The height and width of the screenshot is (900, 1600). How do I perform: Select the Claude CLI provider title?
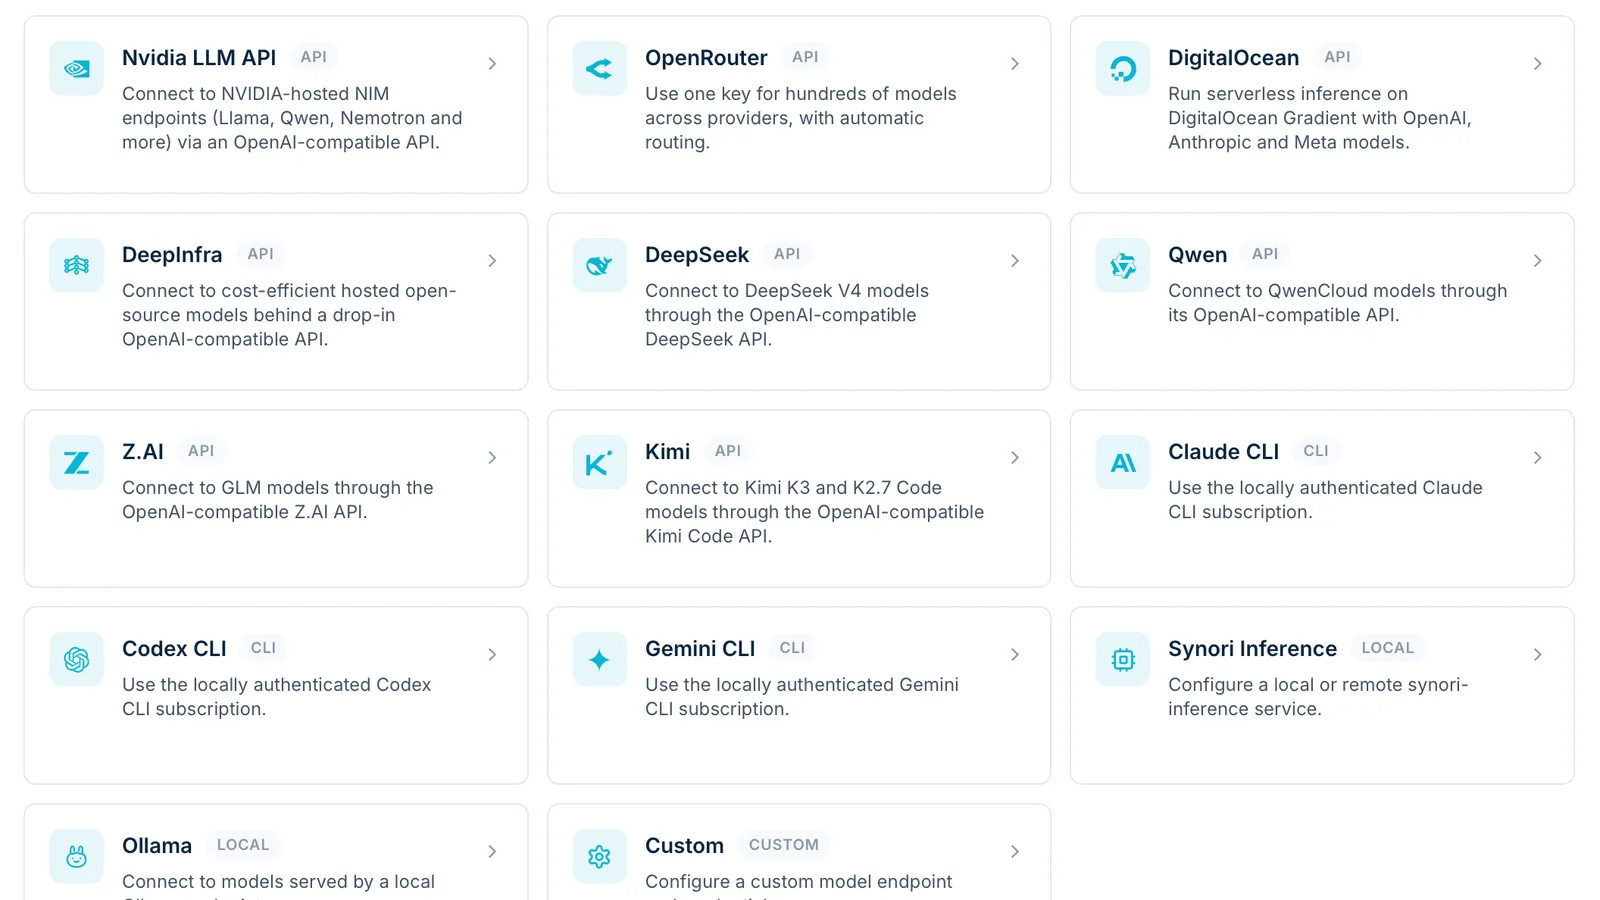pyautogui.click(x=1224, y=452)
